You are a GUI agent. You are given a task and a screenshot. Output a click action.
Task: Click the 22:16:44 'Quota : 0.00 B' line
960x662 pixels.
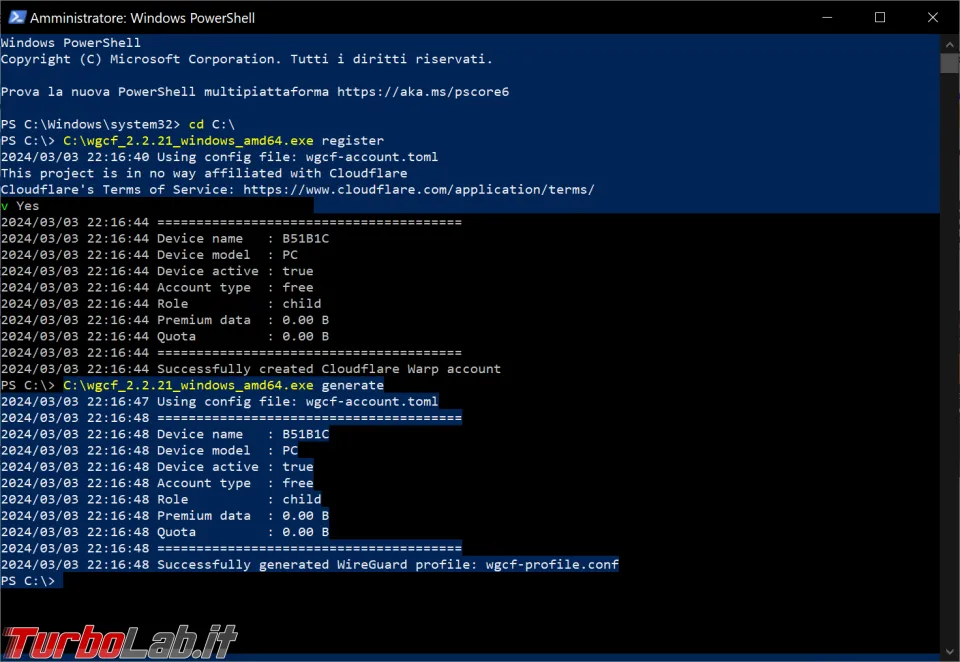(x=165, y=336)
